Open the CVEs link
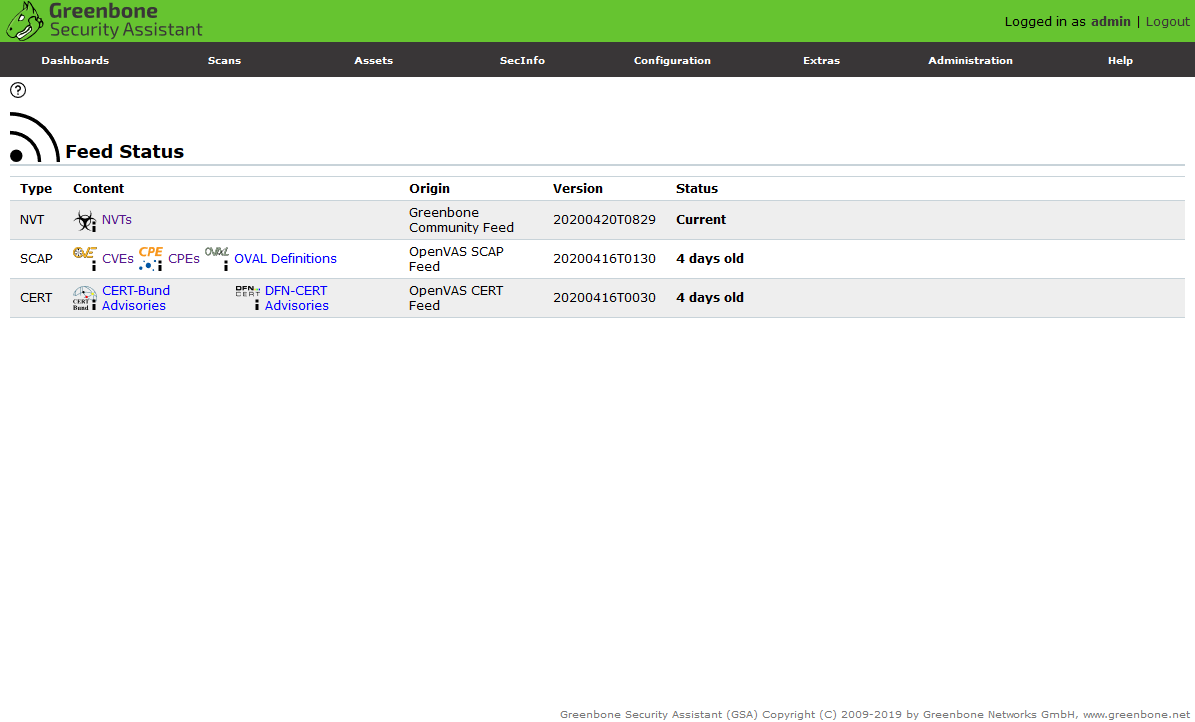The height and width of the screenshot is (722, 1195). [x=117, y=258]
